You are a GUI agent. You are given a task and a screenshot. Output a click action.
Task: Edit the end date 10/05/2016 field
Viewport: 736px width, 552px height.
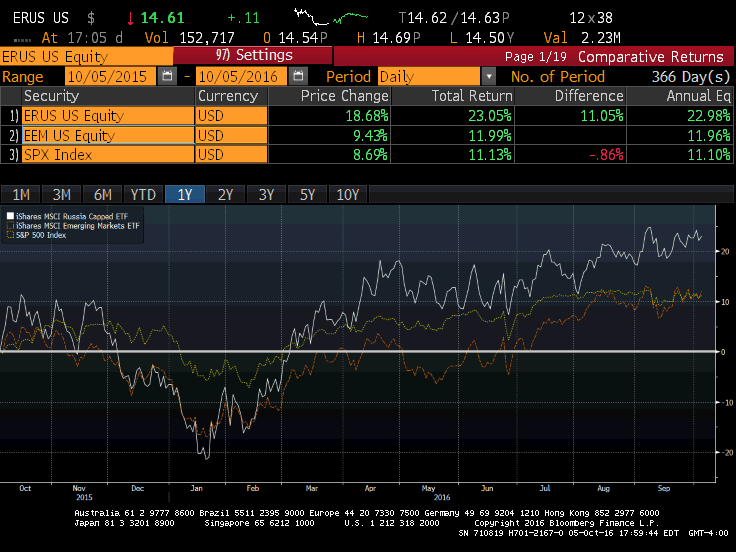[x=241, y=76]
